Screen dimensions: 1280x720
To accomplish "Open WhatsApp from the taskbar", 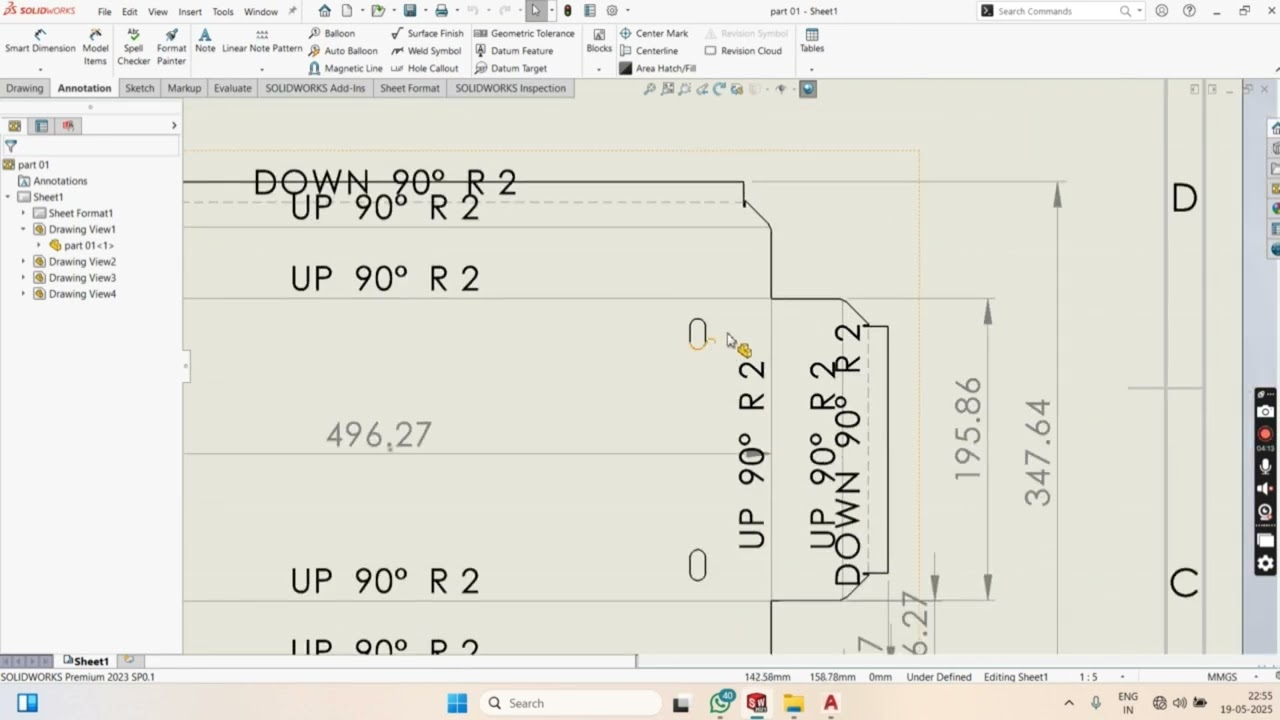I will click(x=720, y=703).
